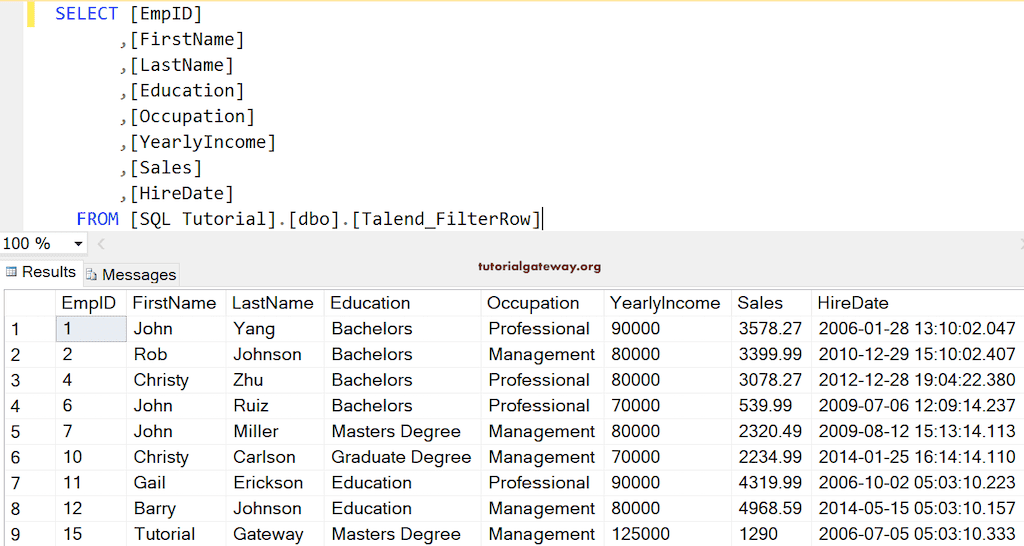Viewport: 1024px width, 546px height.
Task: Click the 3399.99 sales cell
Action: 771,355
